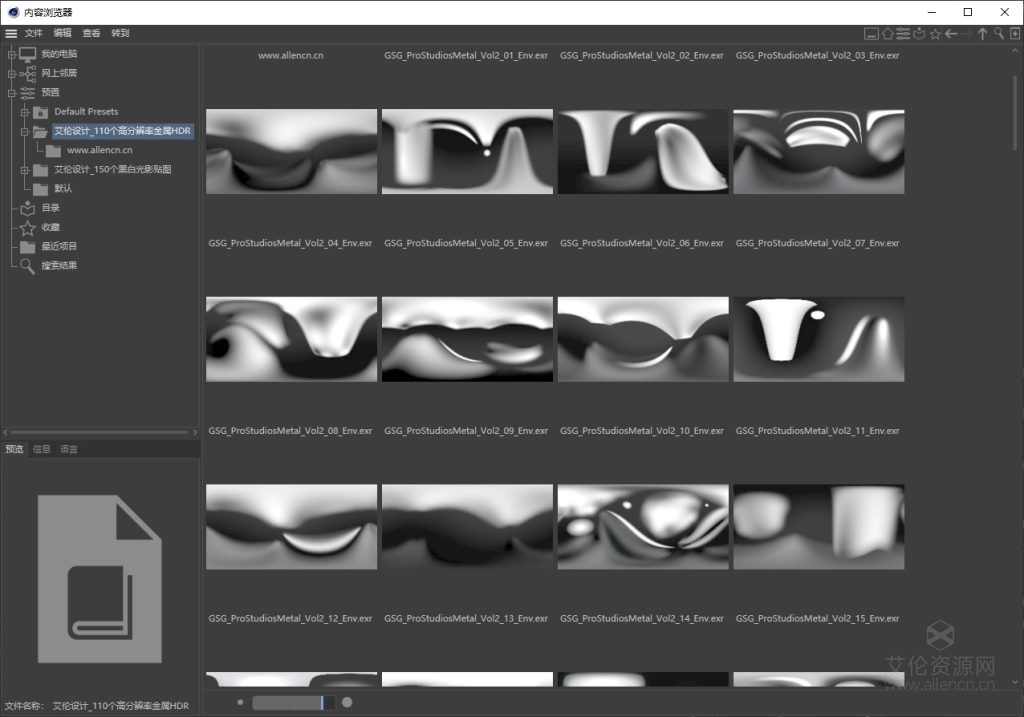This screenshot has height=717, width=1024.
Task: Click the file name GSG_ProStudiosMetal_Vol2_11_Env.exr
Action: tap(817, 431)
